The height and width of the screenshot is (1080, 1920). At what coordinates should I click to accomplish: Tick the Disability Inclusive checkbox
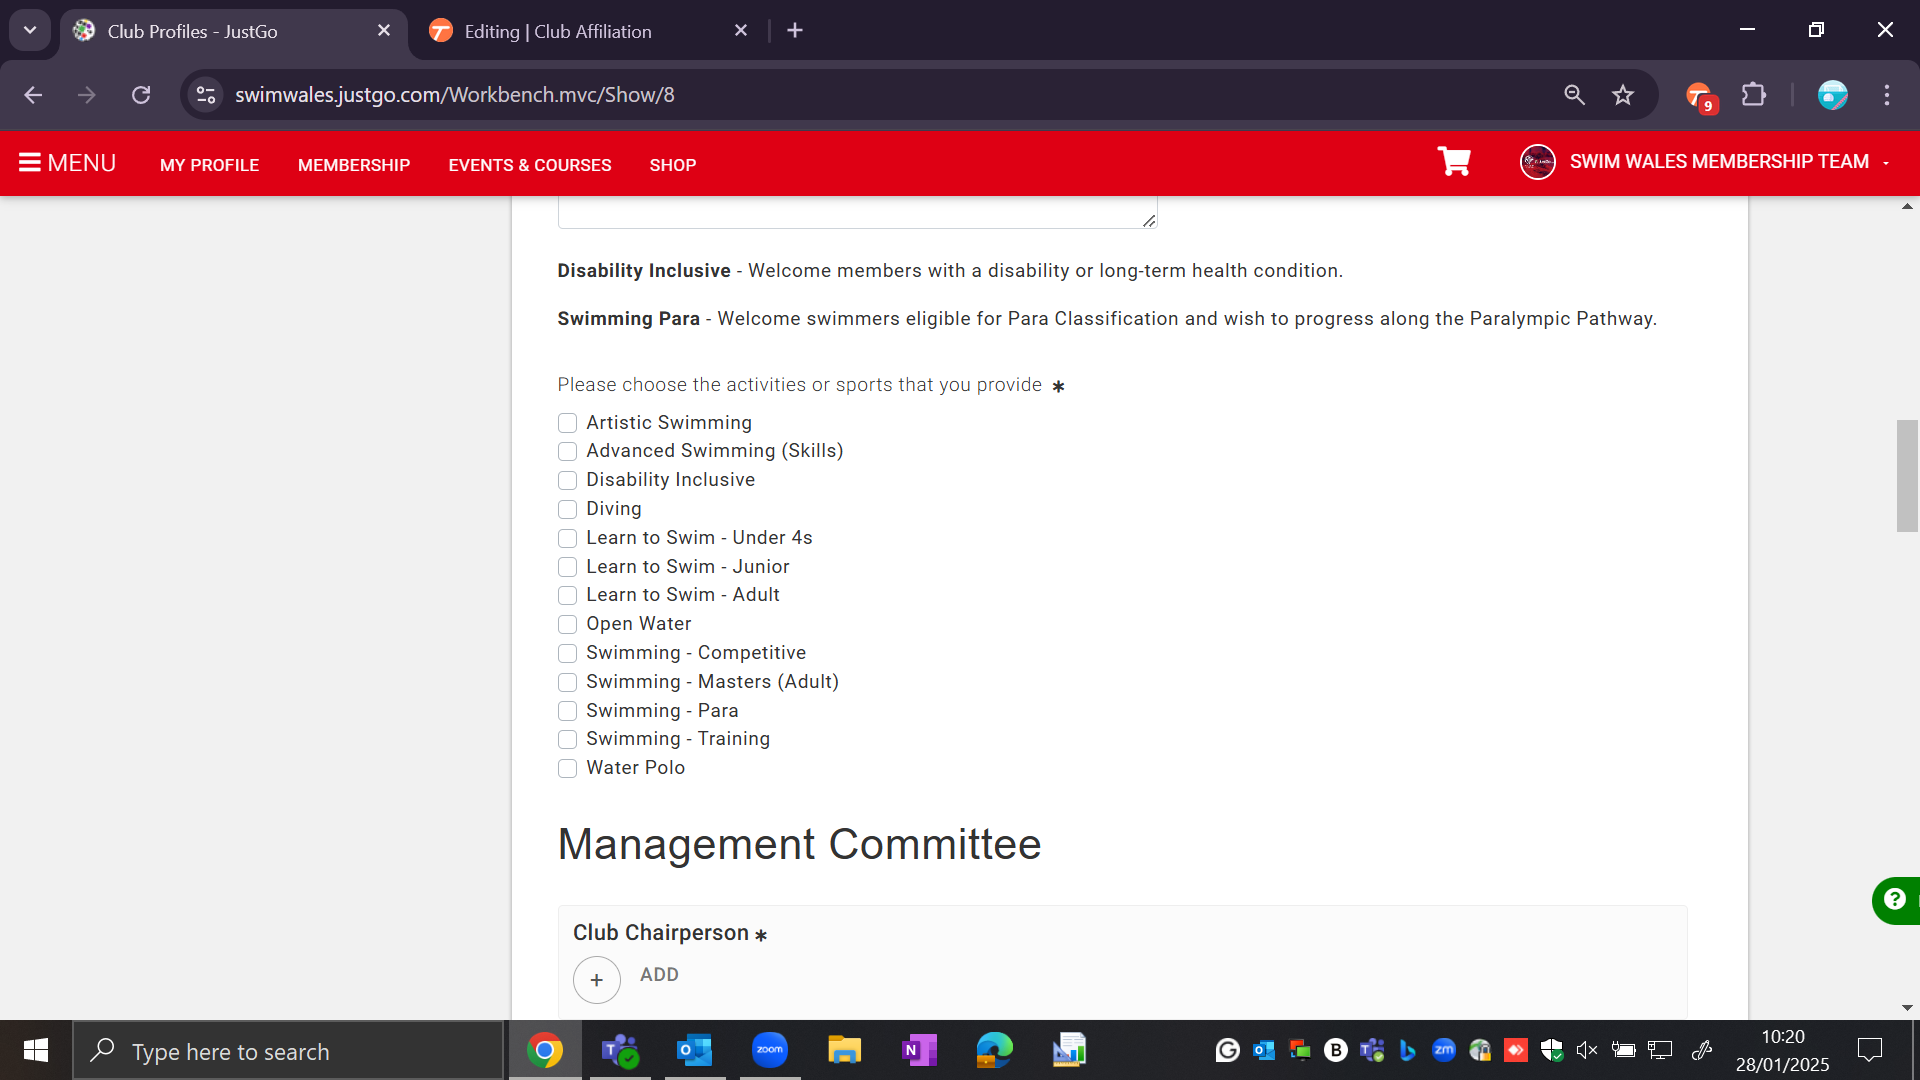point(567,480)
